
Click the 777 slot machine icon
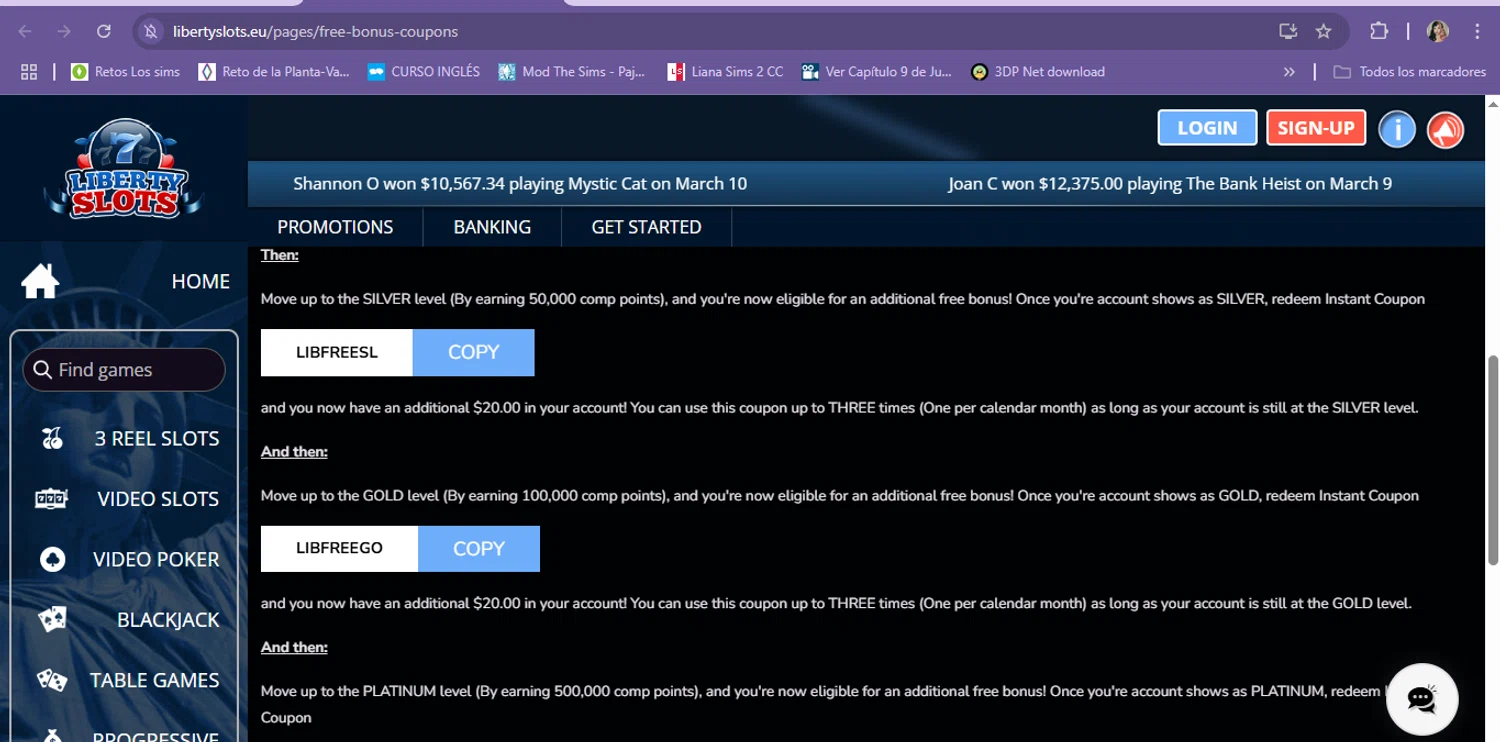51,498
